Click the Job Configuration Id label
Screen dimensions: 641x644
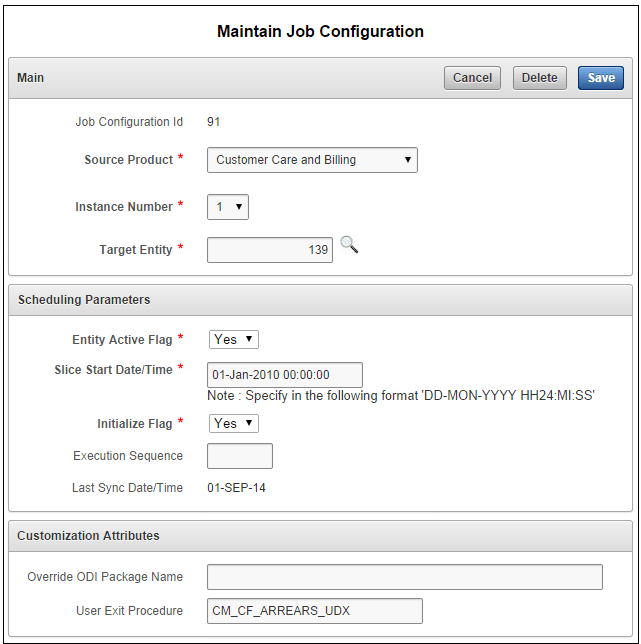click(129, 122)
